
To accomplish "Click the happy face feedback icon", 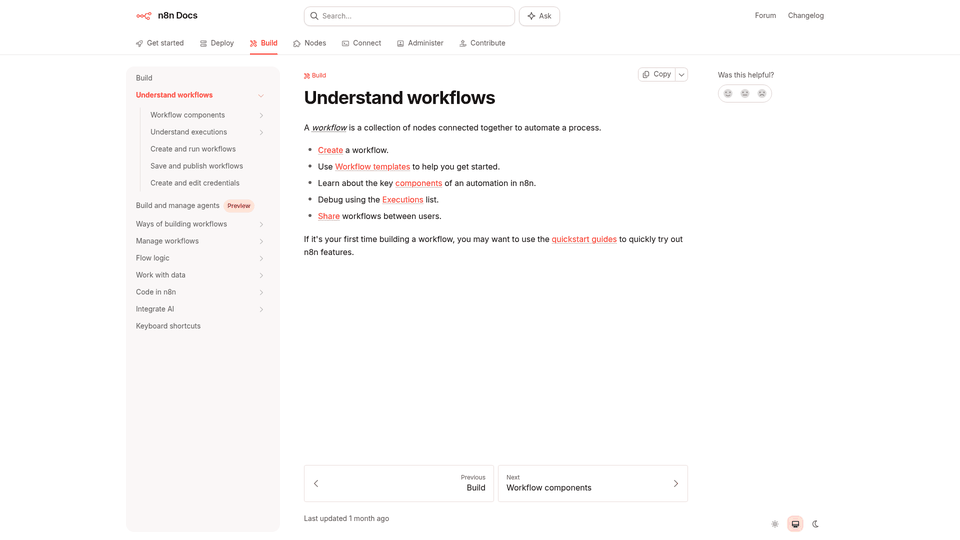I will (728, 94).
